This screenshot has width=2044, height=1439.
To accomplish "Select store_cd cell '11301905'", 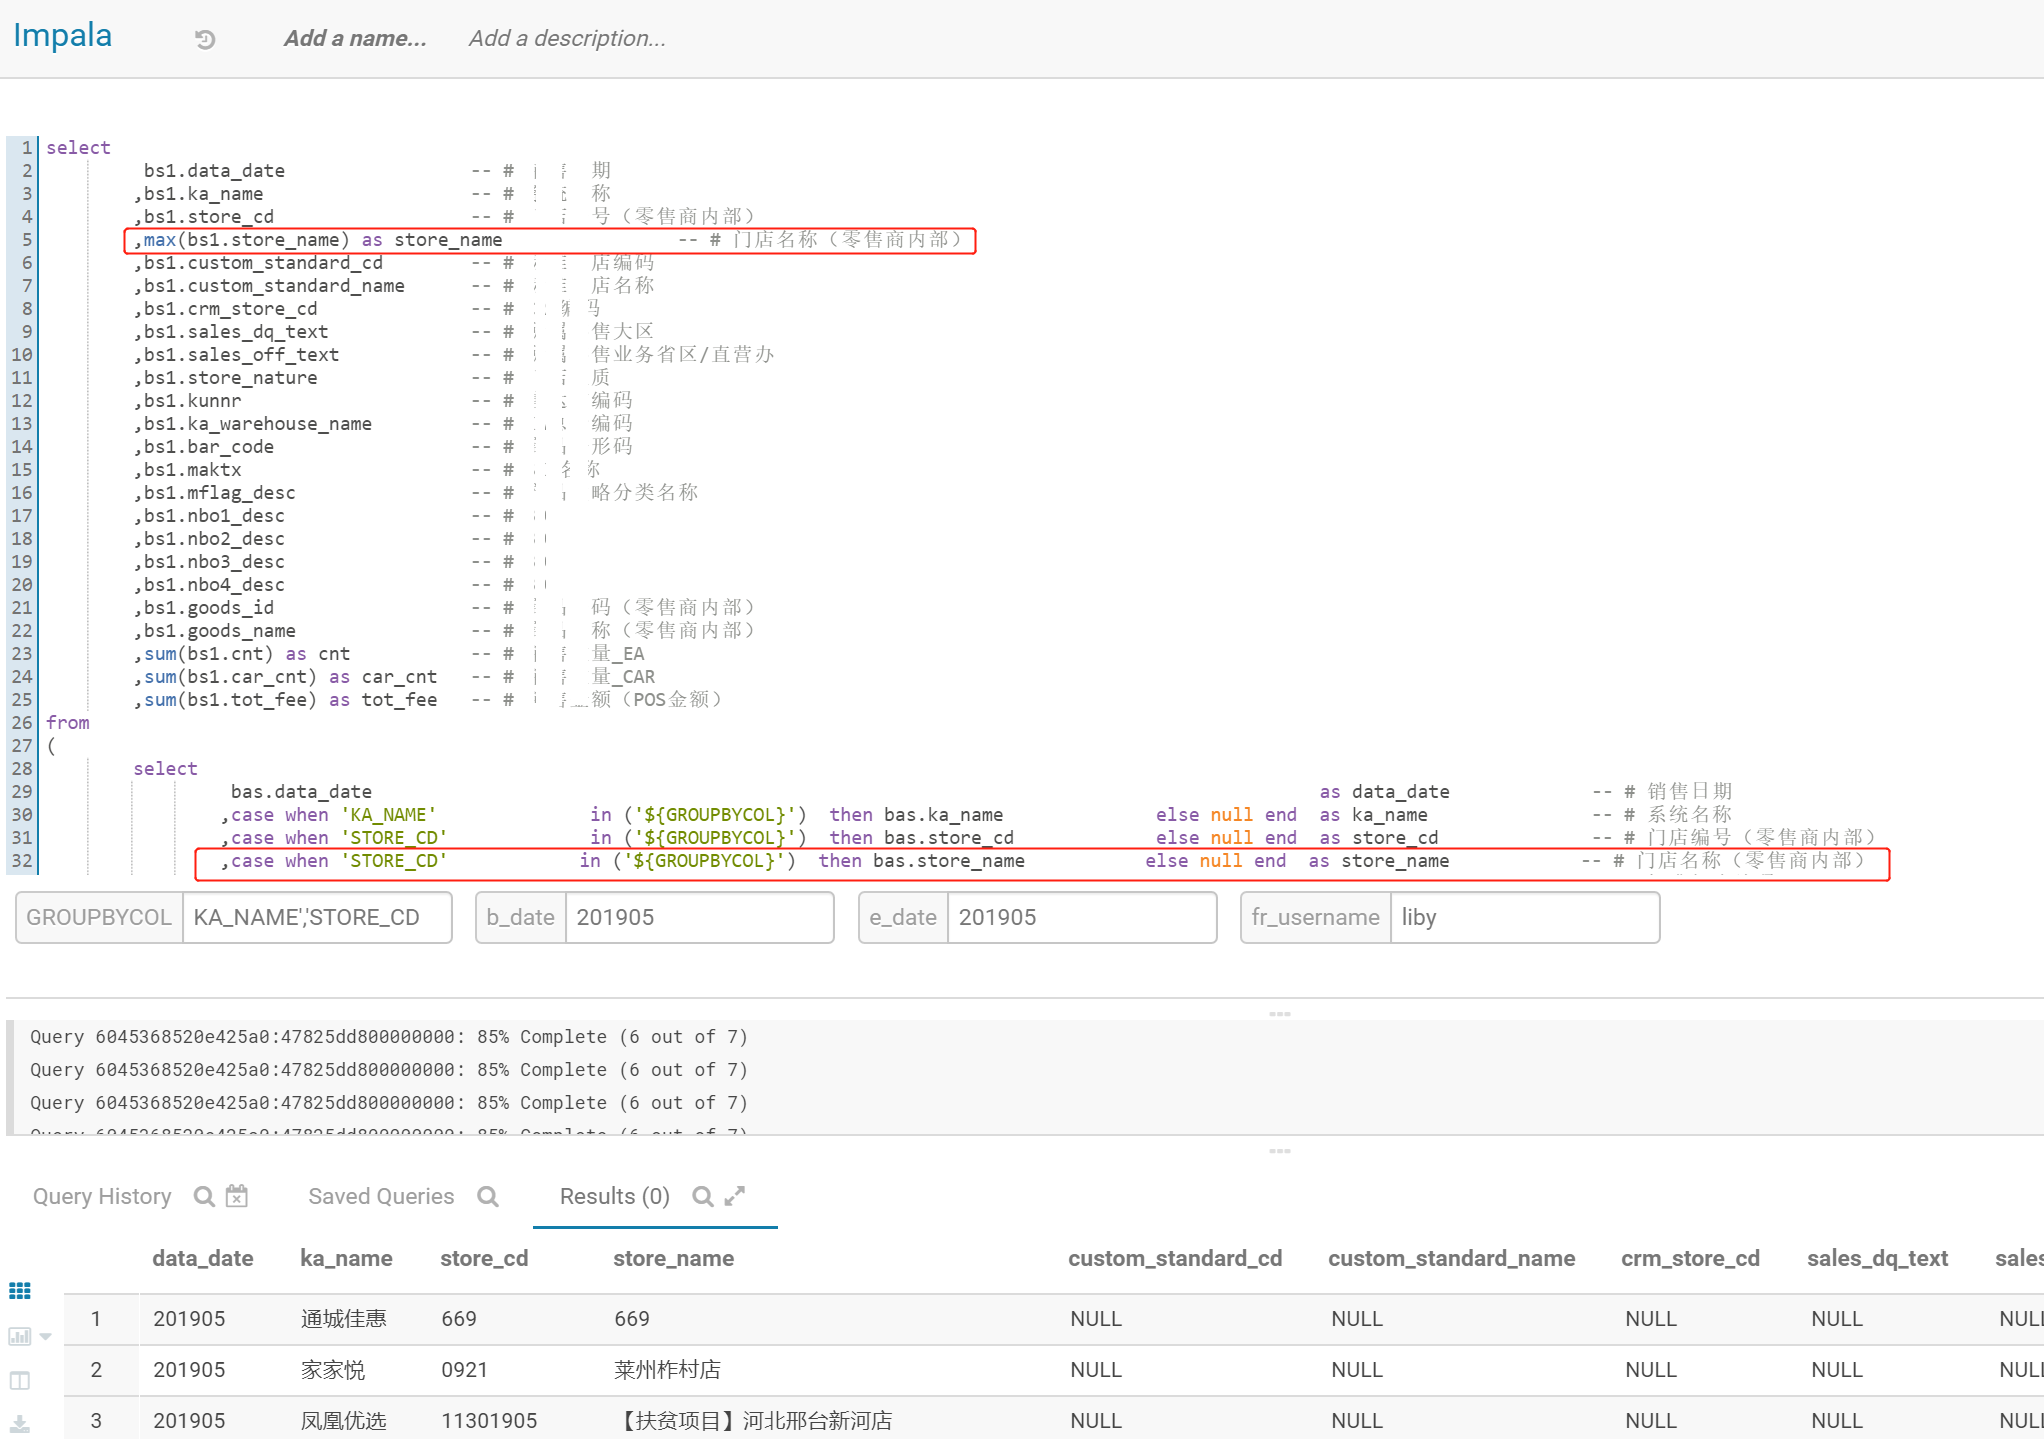I will 489,1421.
